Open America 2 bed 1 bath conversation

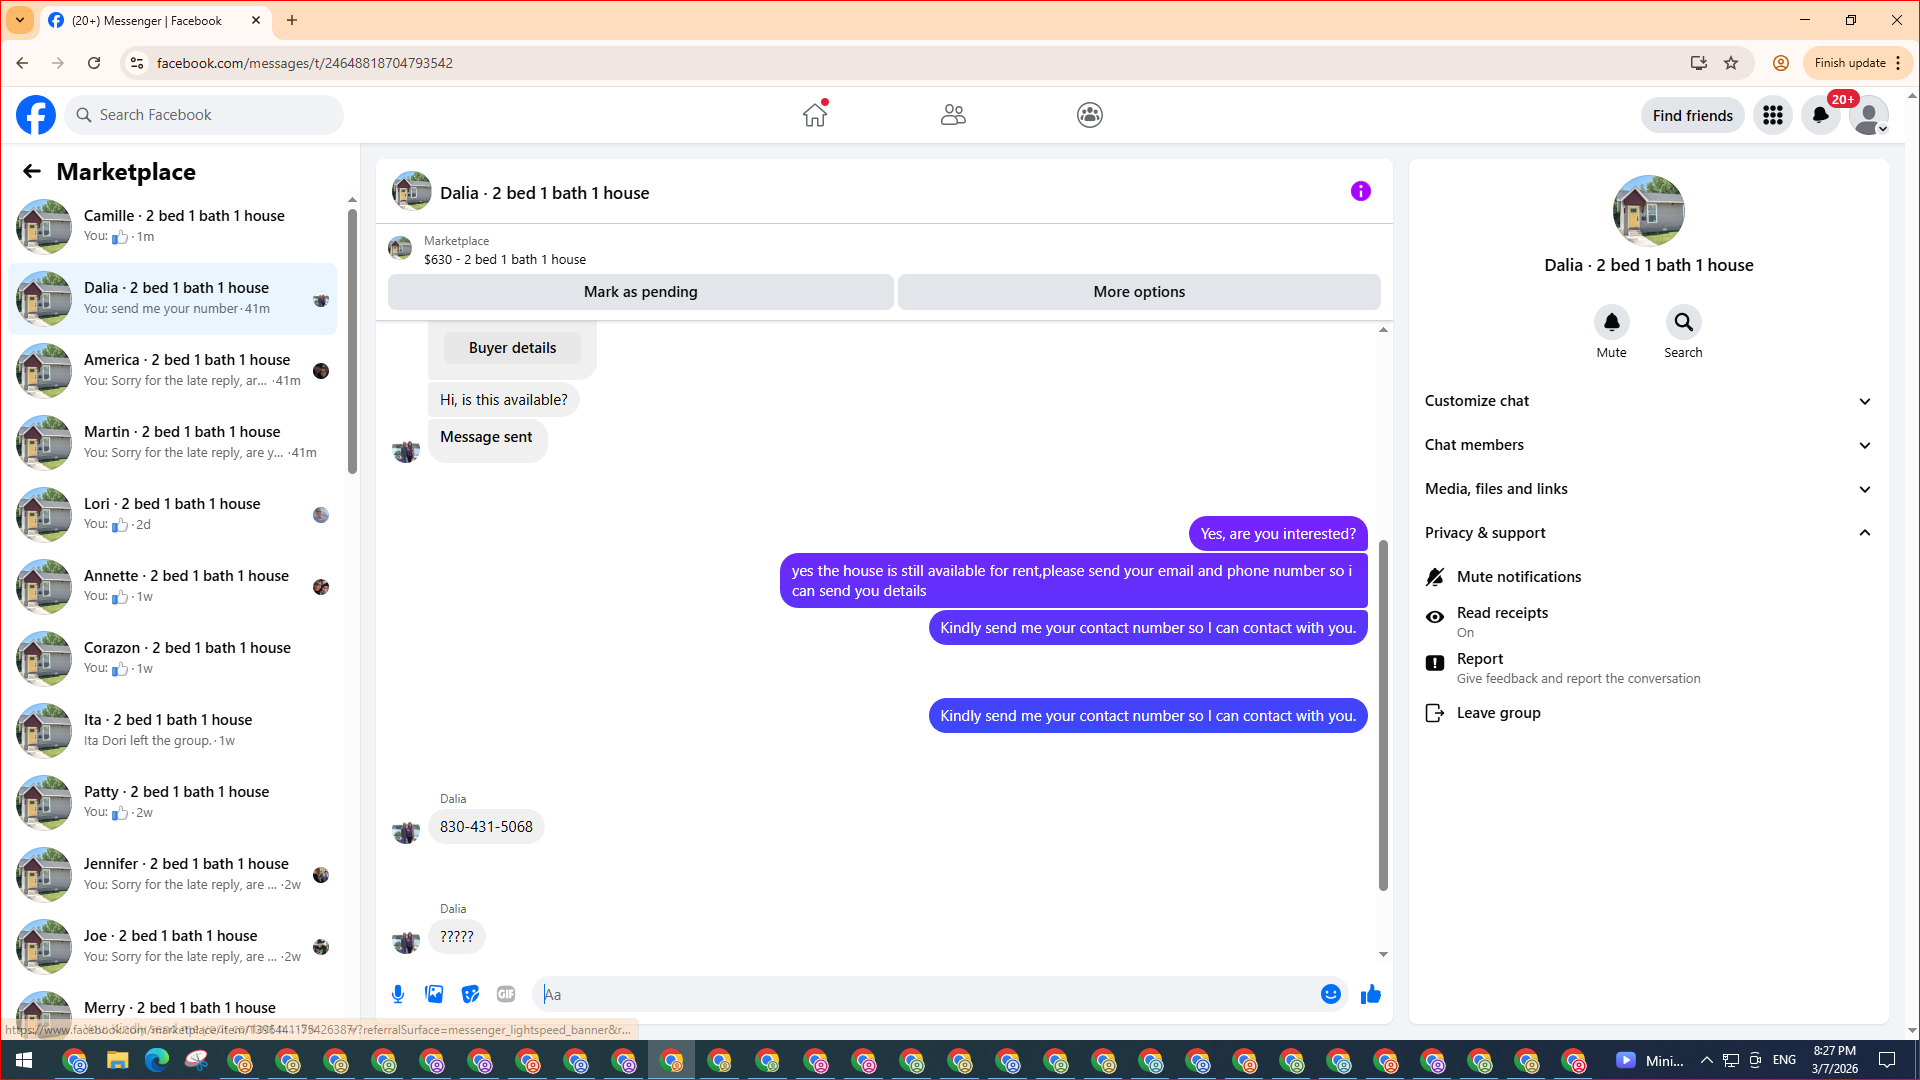tap(172, 370)
